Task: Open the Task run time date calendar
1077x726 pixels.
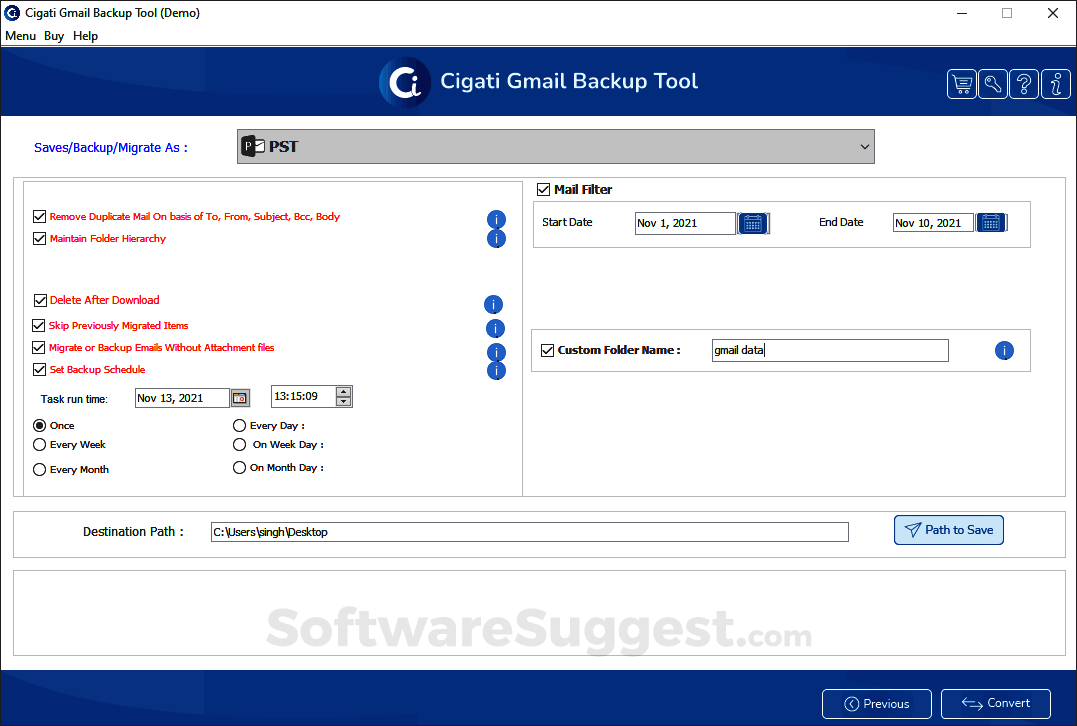Action: point(239,397)
